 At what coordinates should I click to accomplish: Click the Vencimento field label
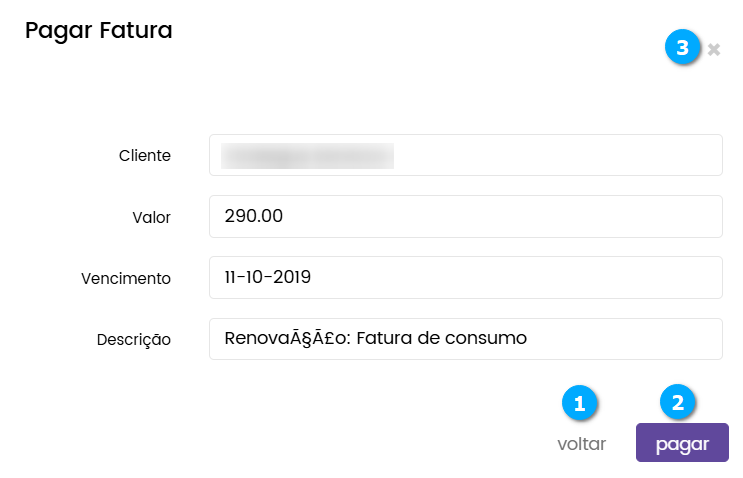pyautogui.click(x=127, y=278)
